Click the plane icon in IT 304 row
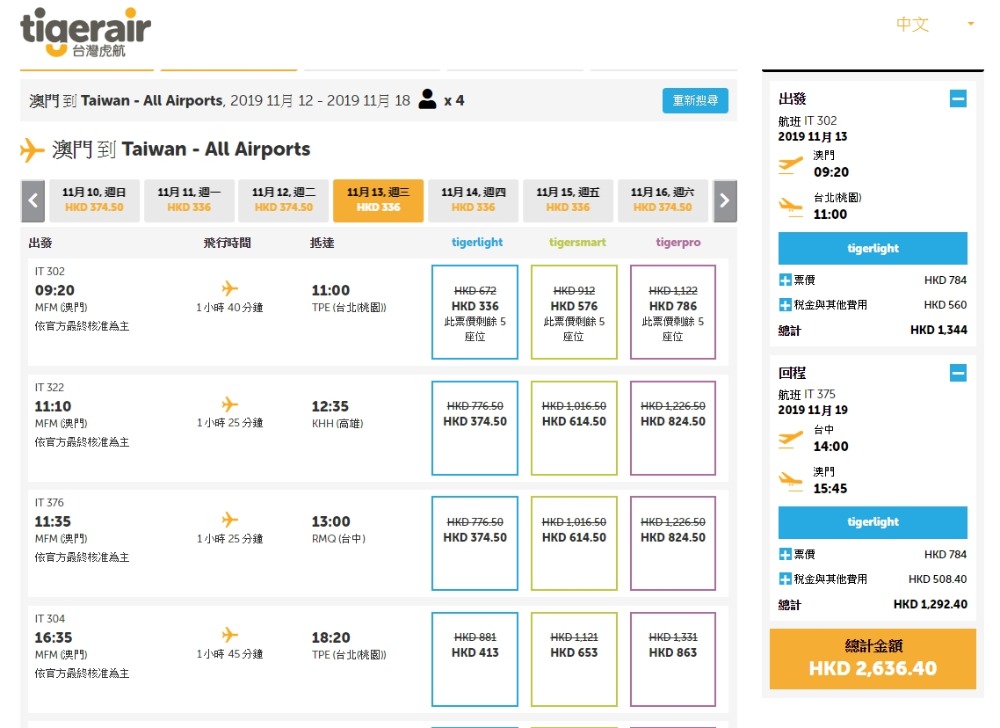 pos(230,635)
